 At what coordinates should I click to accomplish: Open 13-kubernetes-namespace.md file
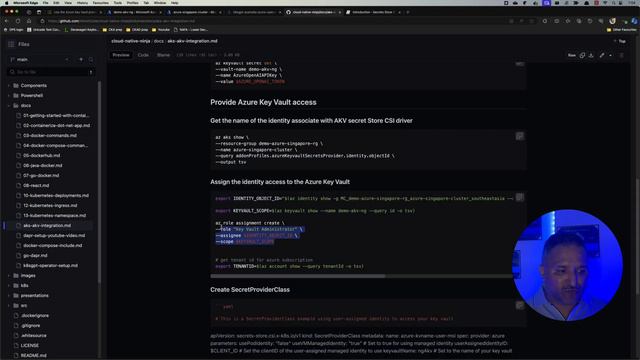[x=54, y=216]
